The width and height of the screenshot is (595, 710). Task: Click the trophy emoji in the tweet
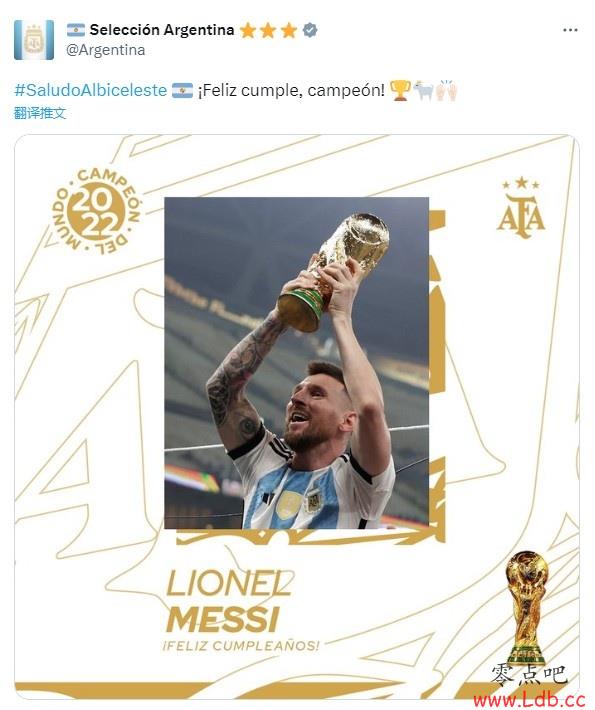tap(400, 90)
